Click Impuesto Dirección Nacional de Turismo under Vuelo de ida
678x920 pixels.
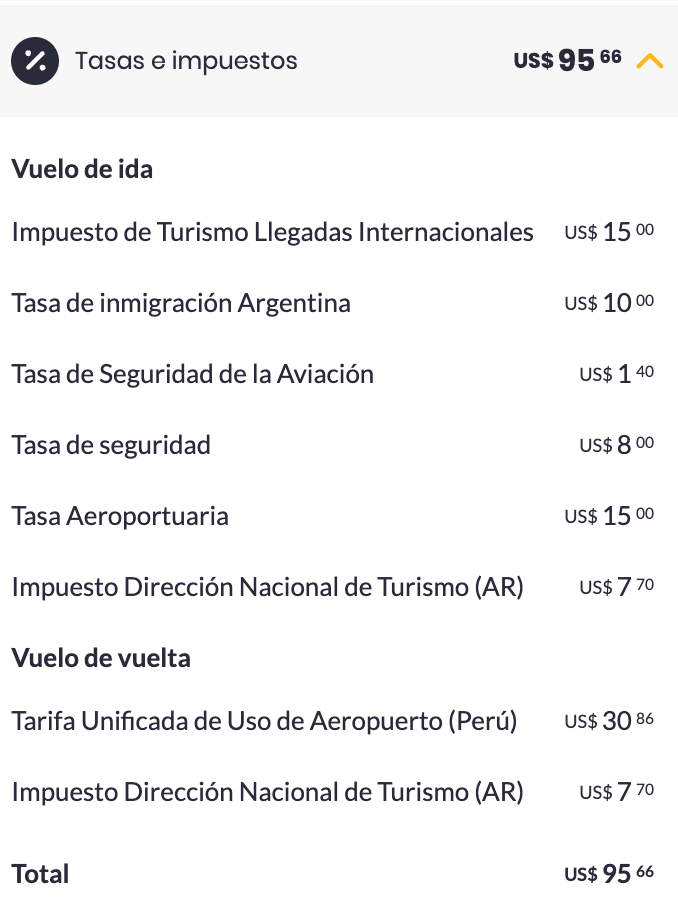click(x=267, y=587)
